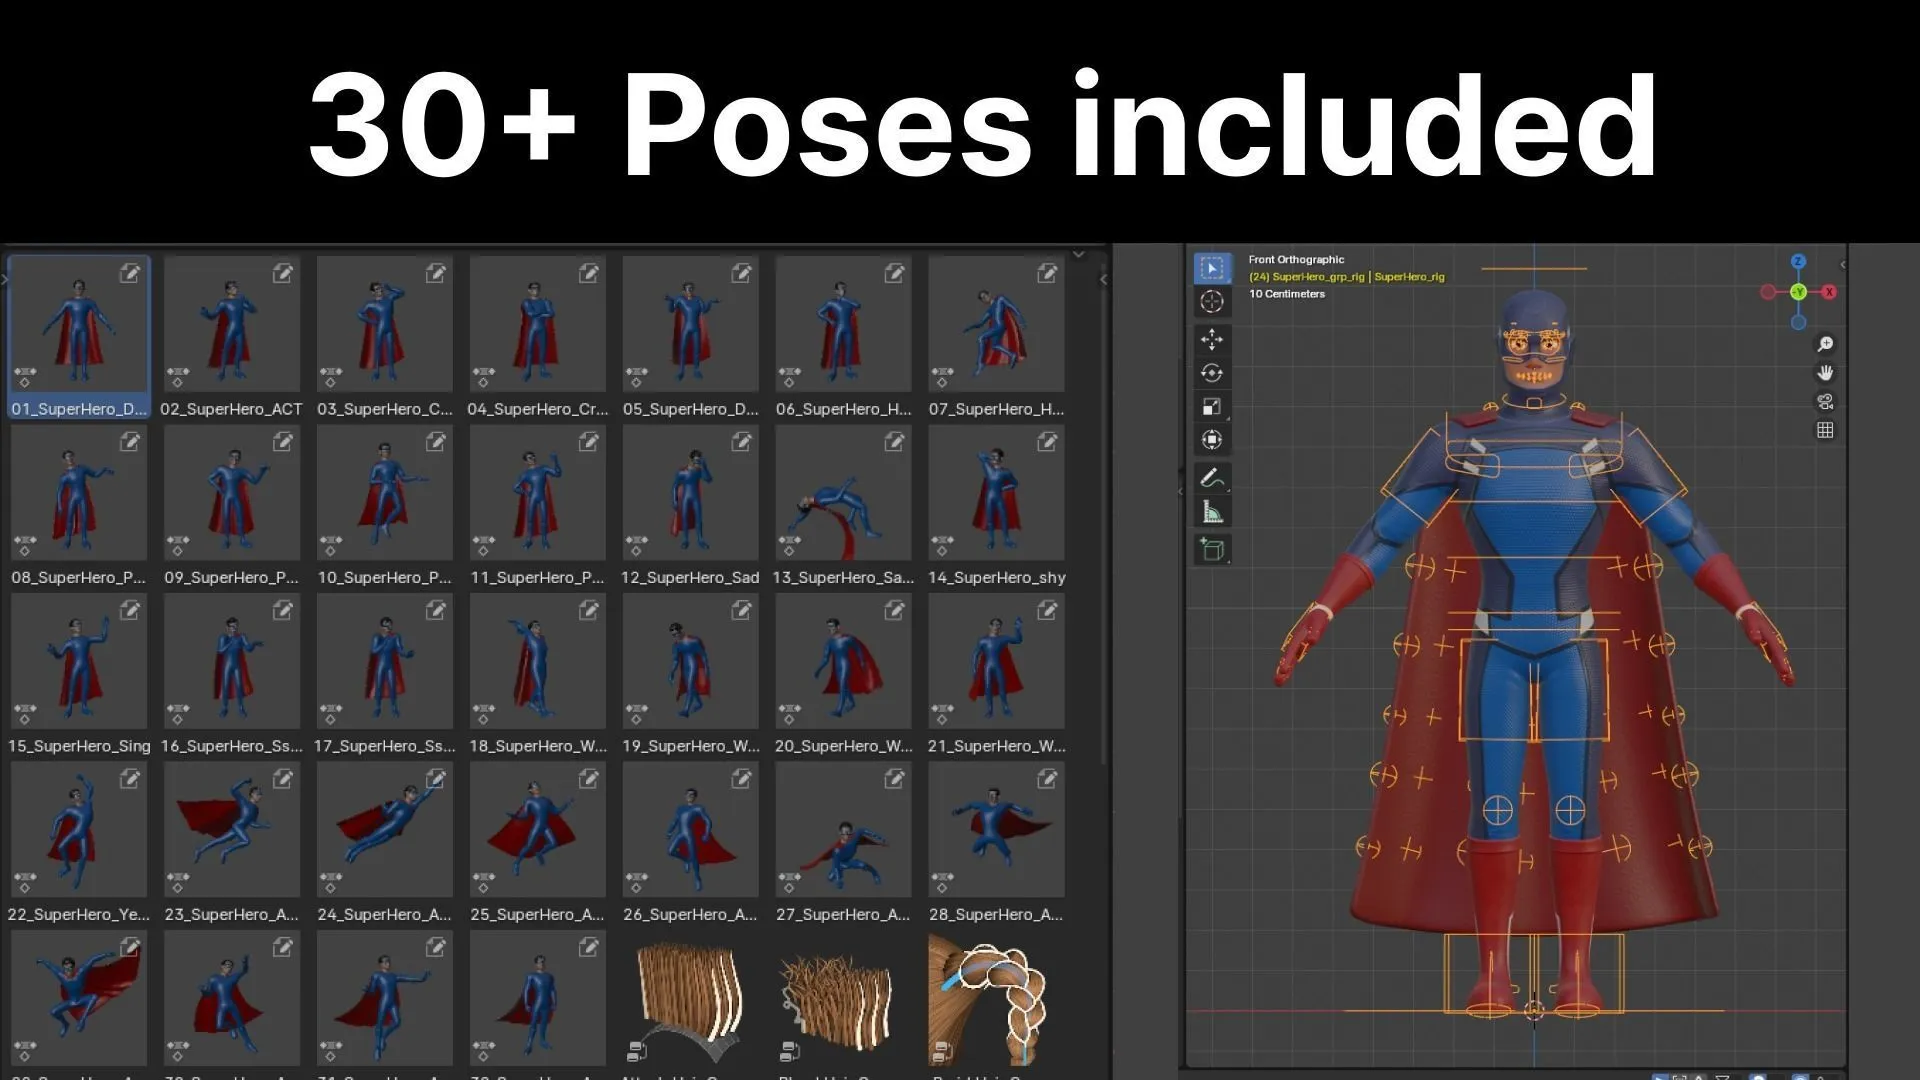Click the pan hand control in viewport
Image resolution: width=1920 pixels, height=1080 pixels.
point(1824,372)
